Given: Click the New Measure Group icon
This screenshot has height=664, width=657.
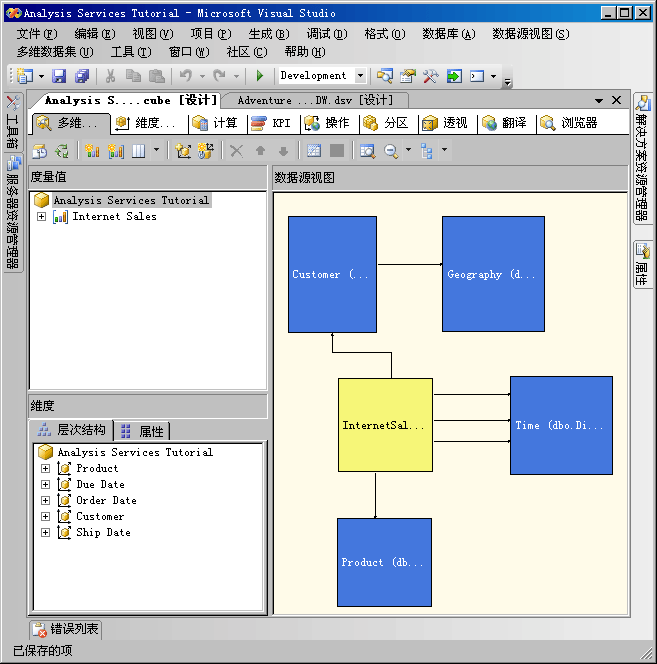Looking at the screenshot, I should pyautogui.click(x=116, y=151).
